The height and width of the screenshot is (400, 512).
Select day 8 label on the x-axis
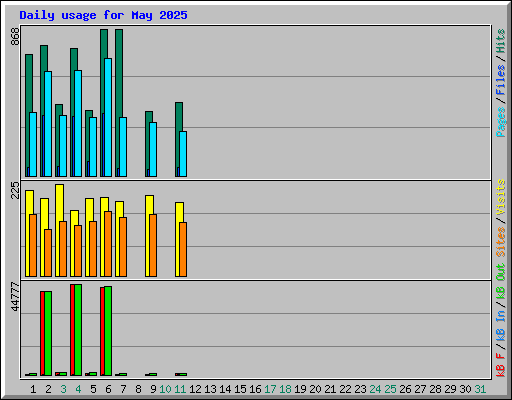click(138, 389)
